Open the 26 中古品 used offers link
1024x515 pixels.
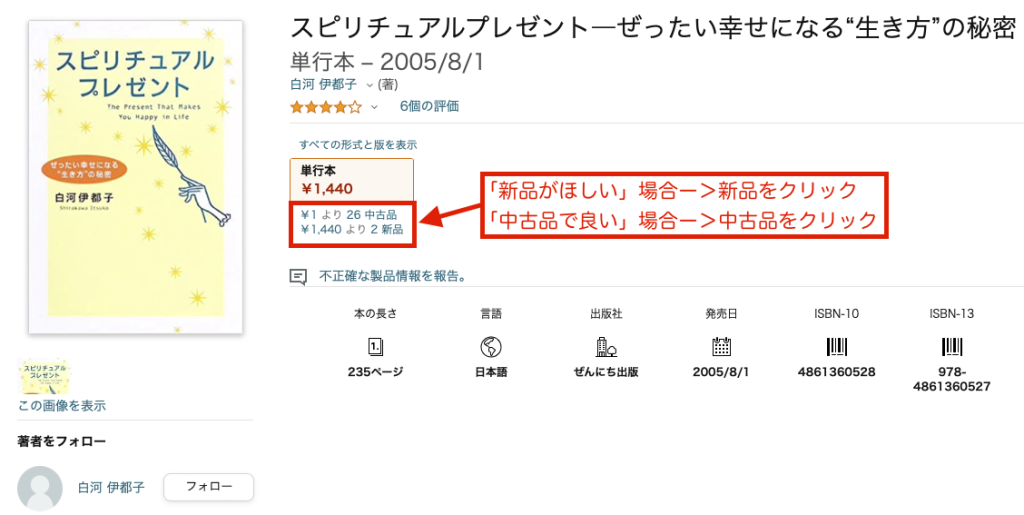pyautogui.click(x=348, y=214)
